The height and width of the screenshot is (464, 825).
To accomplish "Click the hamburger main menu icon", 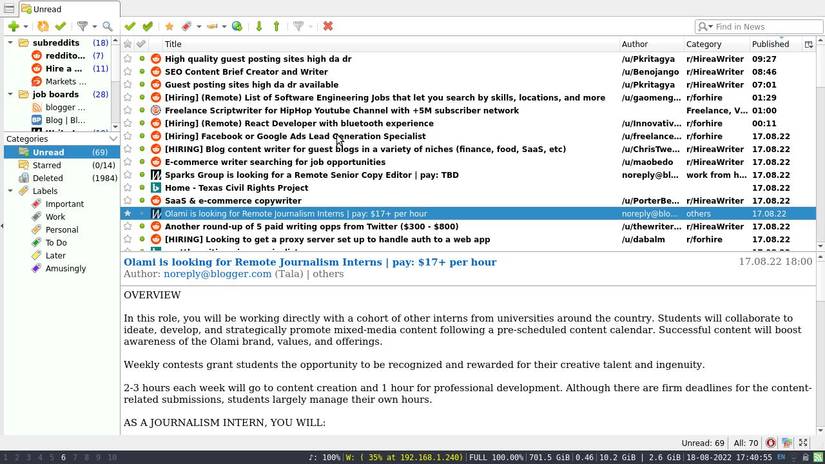I will (9, 9).
